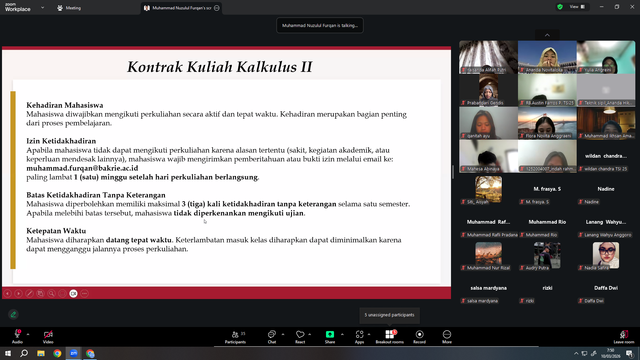The image size is (640, 360).
Task: Select Prabandari Gendis's video thumbnail
Action: 489,90
